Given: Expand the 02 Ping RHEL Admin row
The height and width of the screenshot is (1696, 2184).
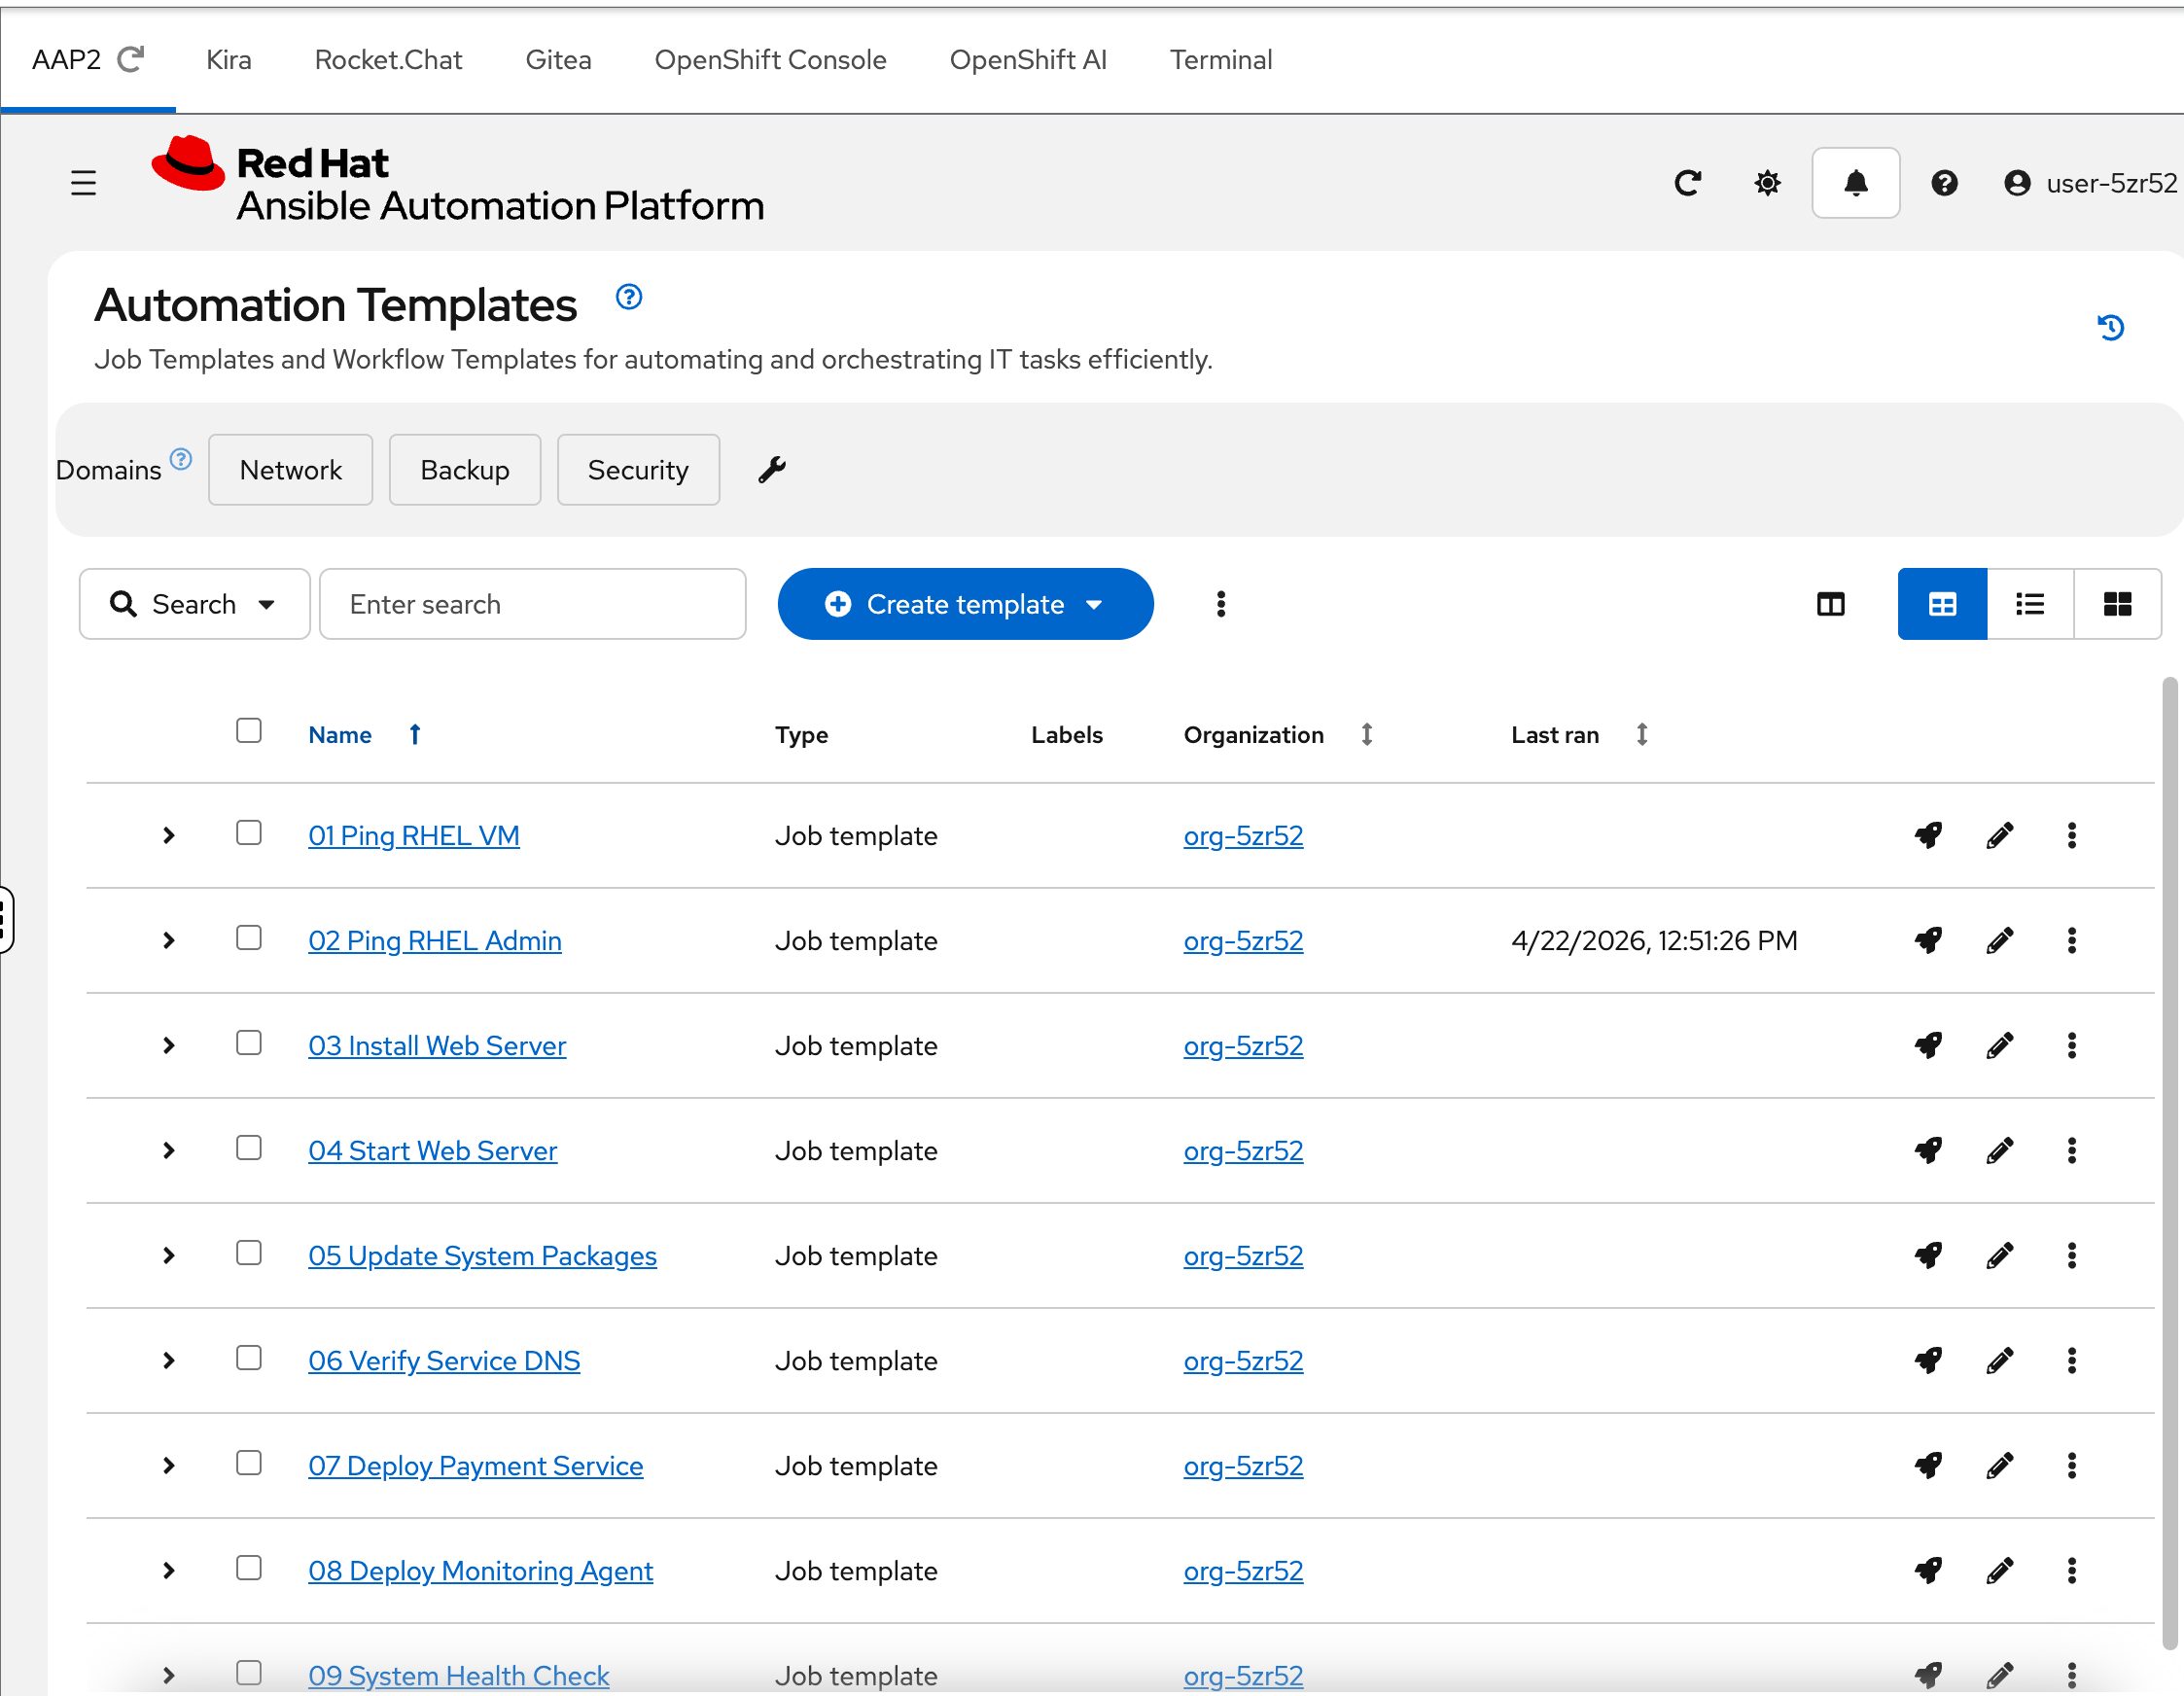Looking at the screenshot, I should point(168,940).
